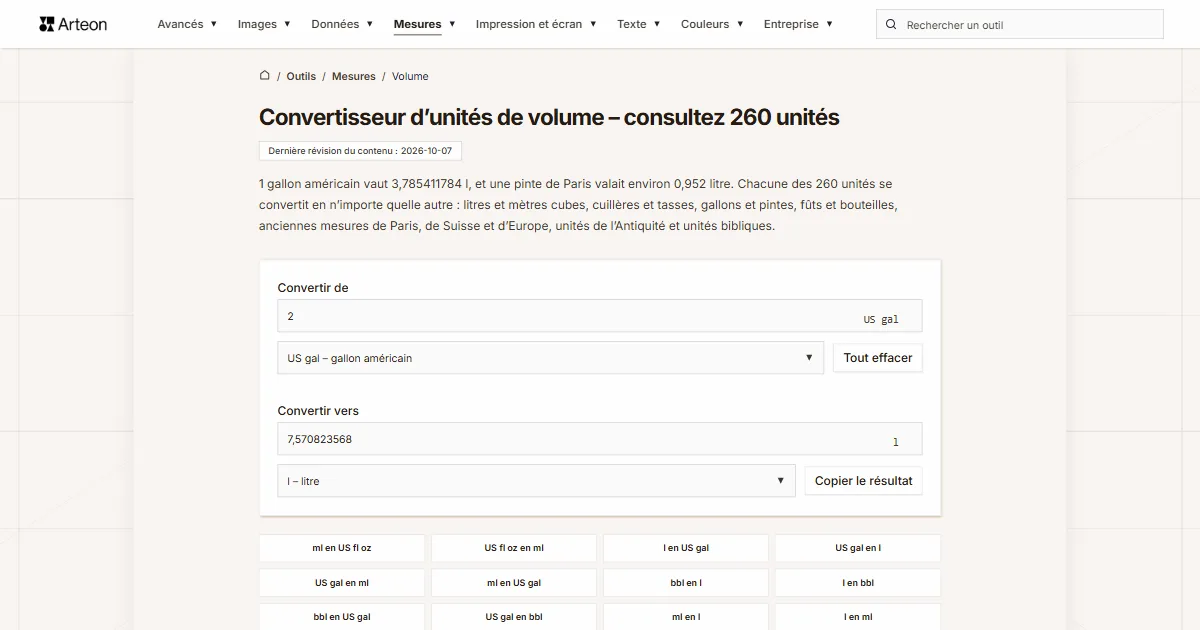The image size is (1200, 630).
Task: Open the Données menu
Action: [x=342, y=24]
